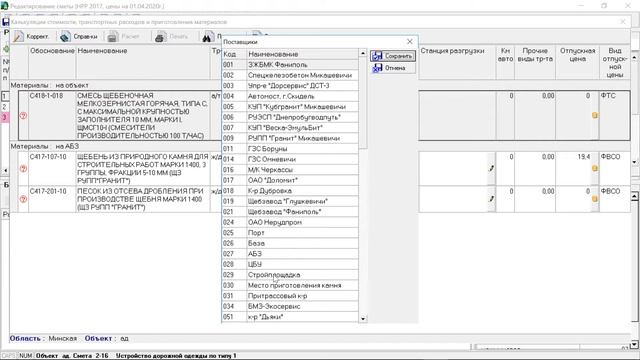Click orange price marker by 19,4 value
Screen dimensions: 640x360
click(x=595, y=168)
